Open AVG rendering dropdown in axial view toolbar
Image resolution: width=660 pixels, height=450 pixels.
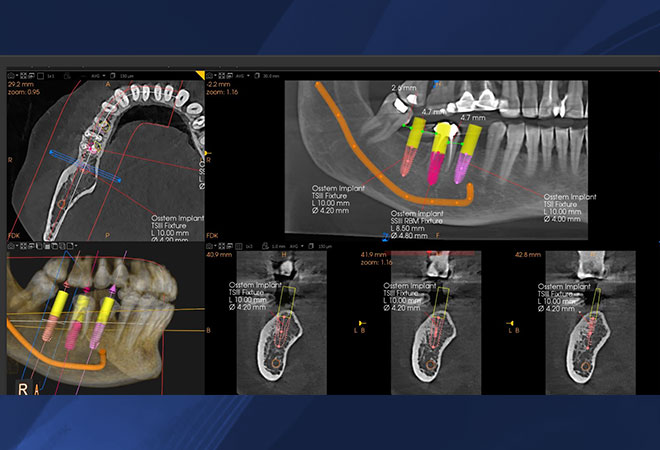(98, 76)
